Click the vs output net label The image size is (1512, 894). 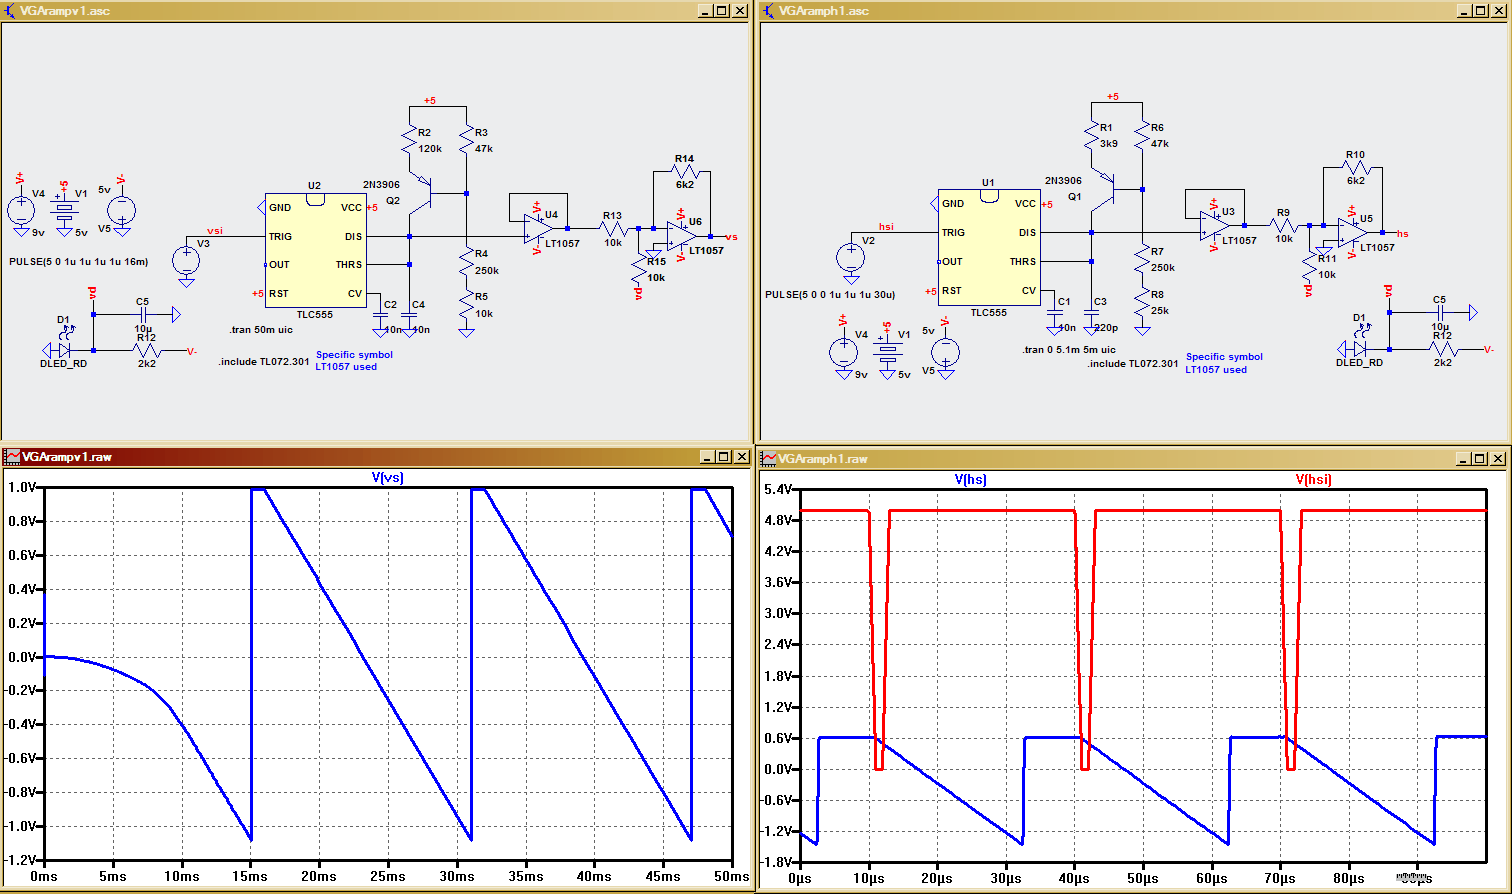(731, 237)
